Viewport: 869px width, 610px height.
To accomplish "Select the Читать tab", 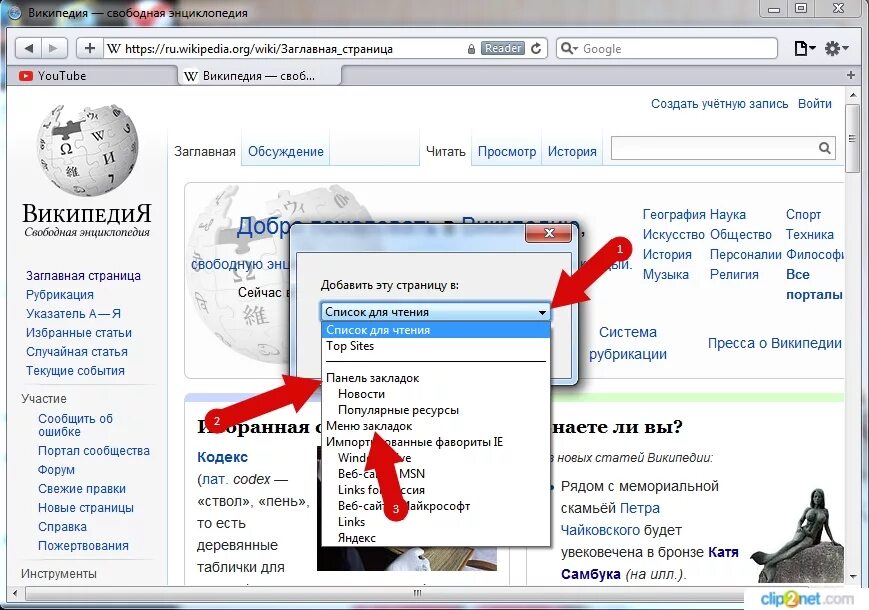I will pyautogui.click(x=446, y=151).
